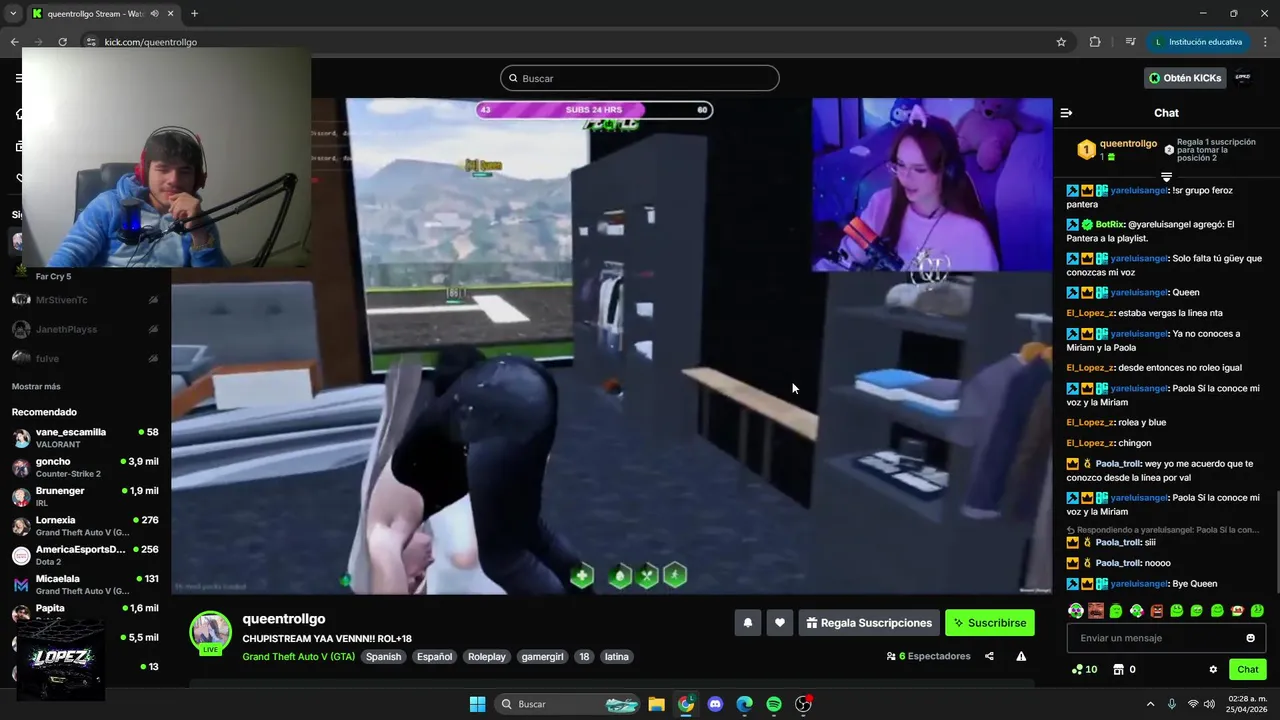This screenshot has height=720, width=1280.
Task: Open vane_escamilla recommended channel
Action: pos(85,438)
